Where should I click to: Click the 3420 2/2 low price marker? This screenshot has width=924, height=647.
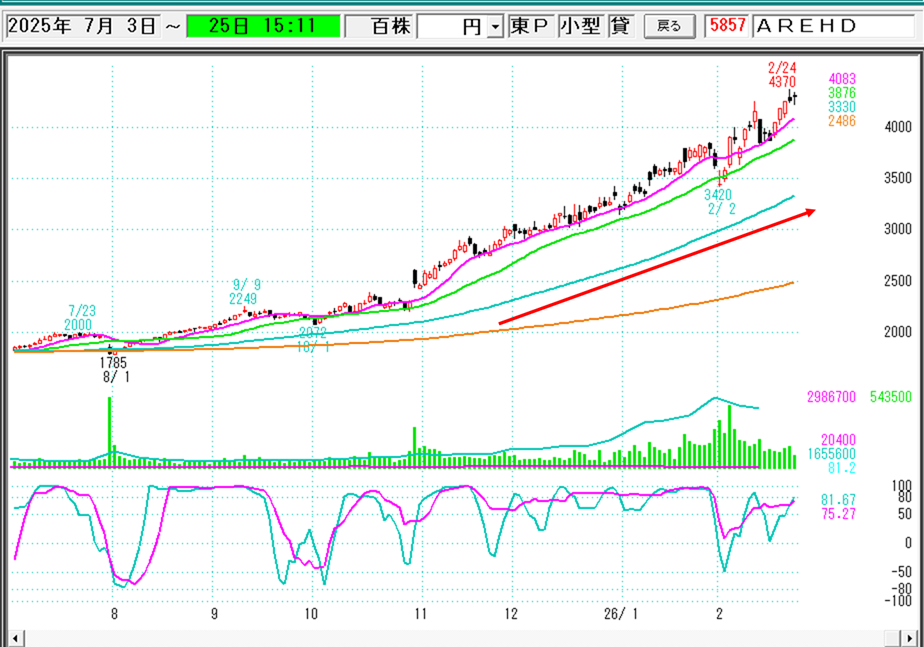coord(718,201)
